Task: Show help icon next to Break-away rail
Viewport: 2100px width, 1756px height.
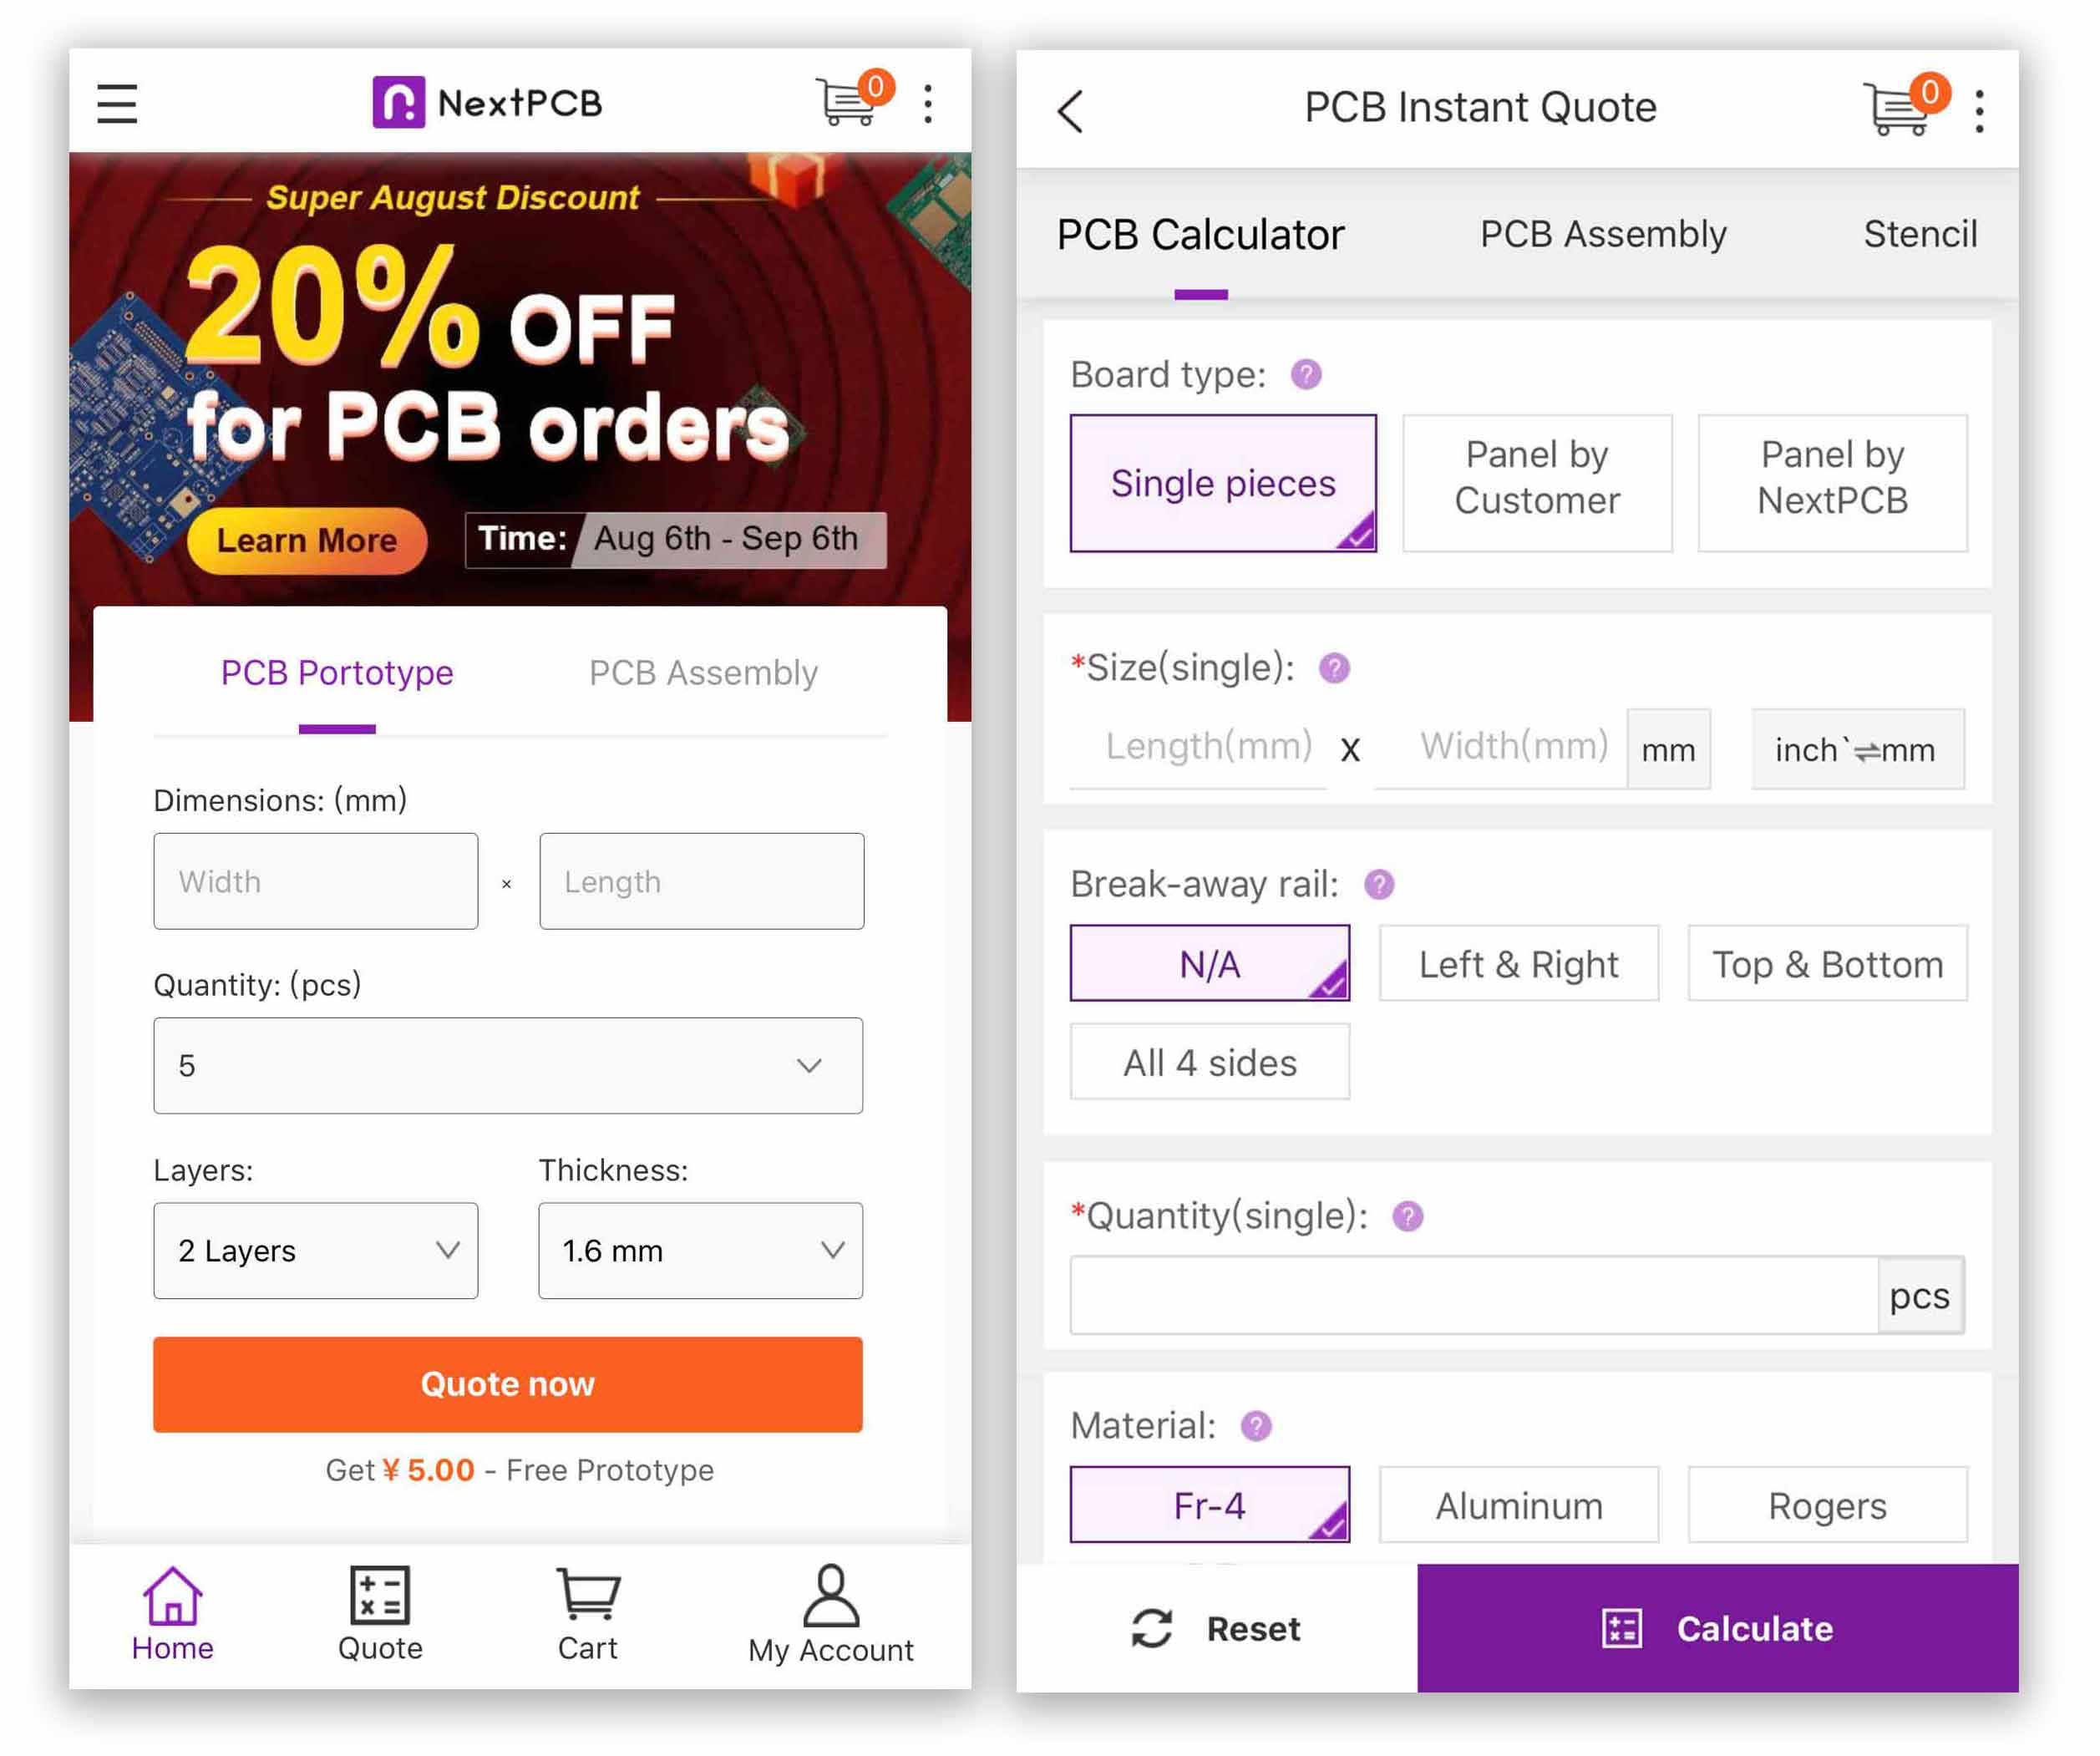Action: pos(1379,884)
